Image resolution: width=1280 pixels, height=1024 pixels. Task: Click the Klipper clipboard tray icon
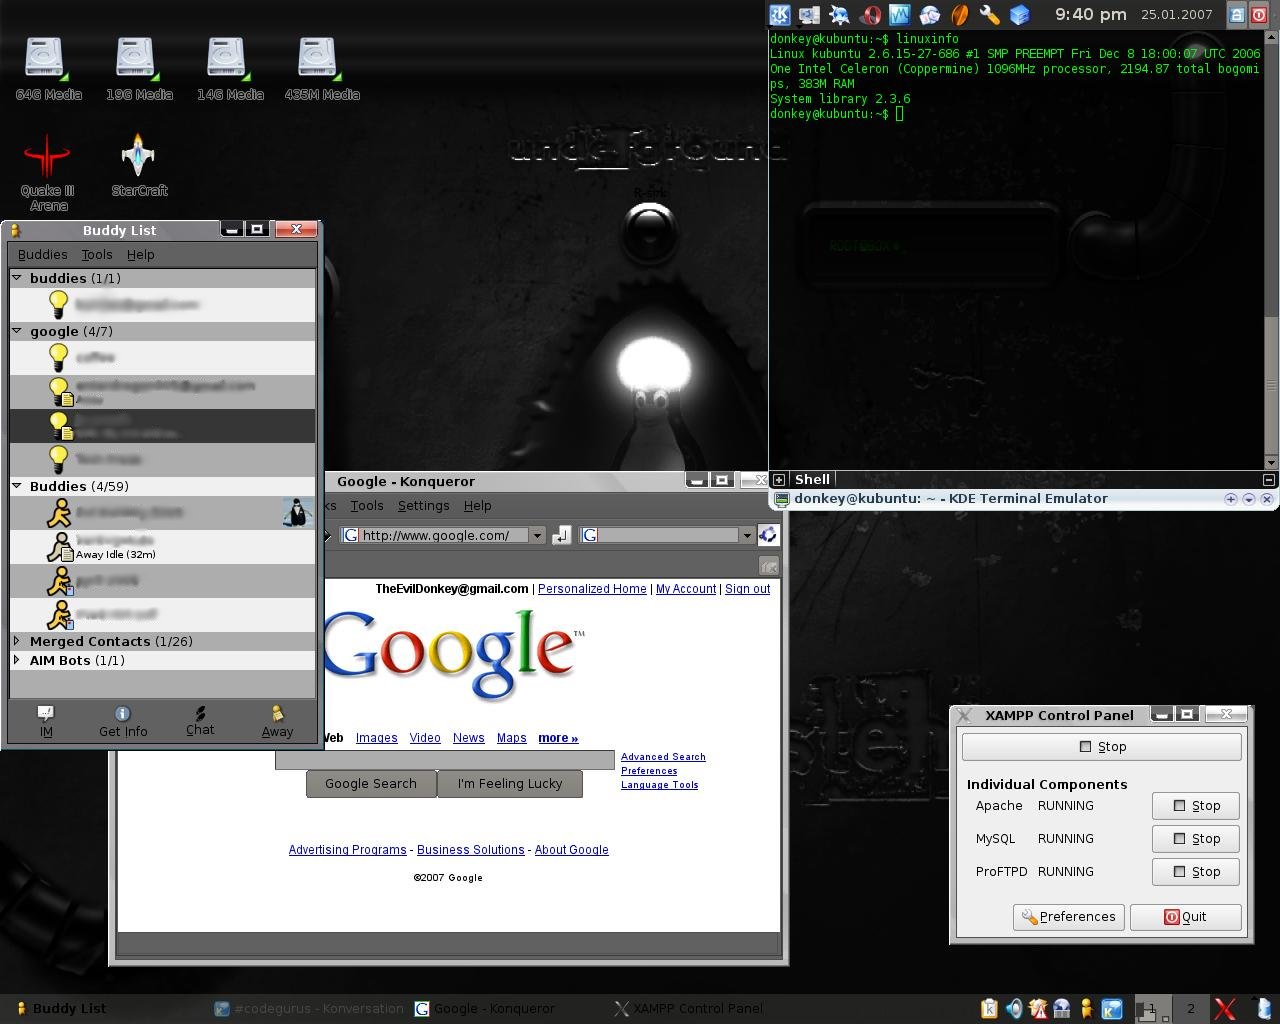tap(990, 1009)
